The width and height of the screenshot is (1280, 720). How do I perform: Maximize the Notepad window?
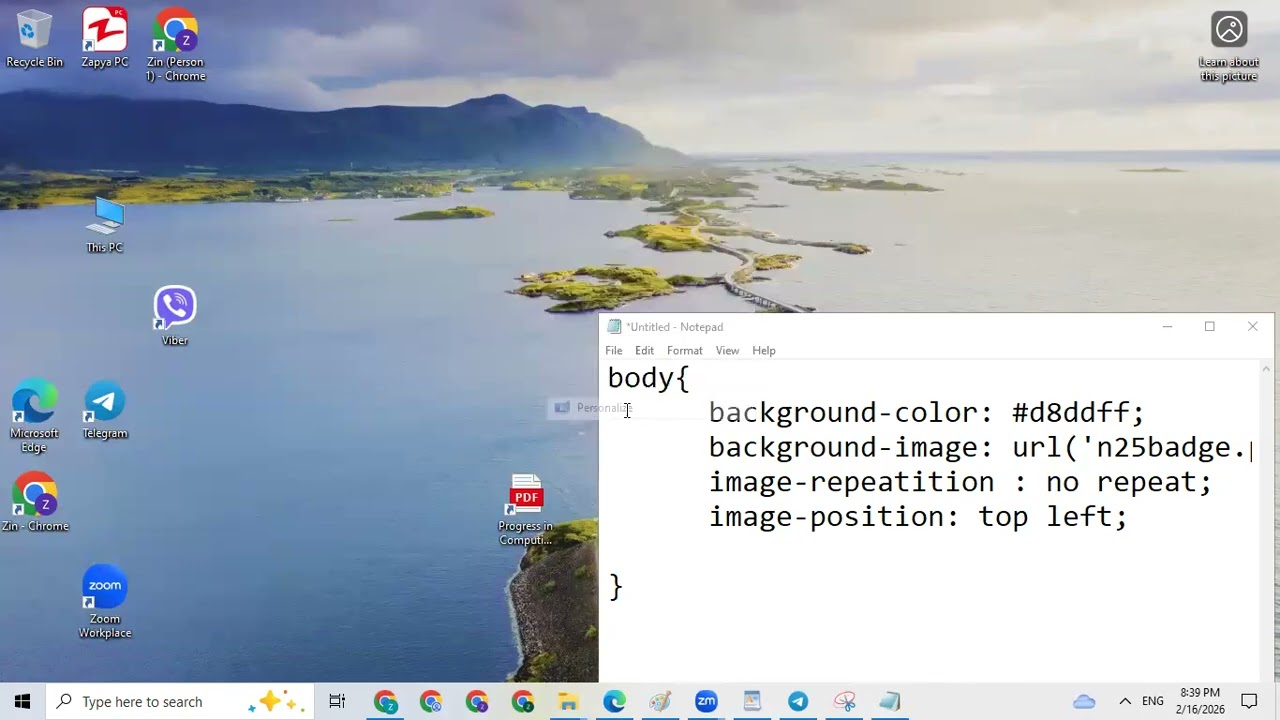pyautogui.click(x=1210, y=327)
